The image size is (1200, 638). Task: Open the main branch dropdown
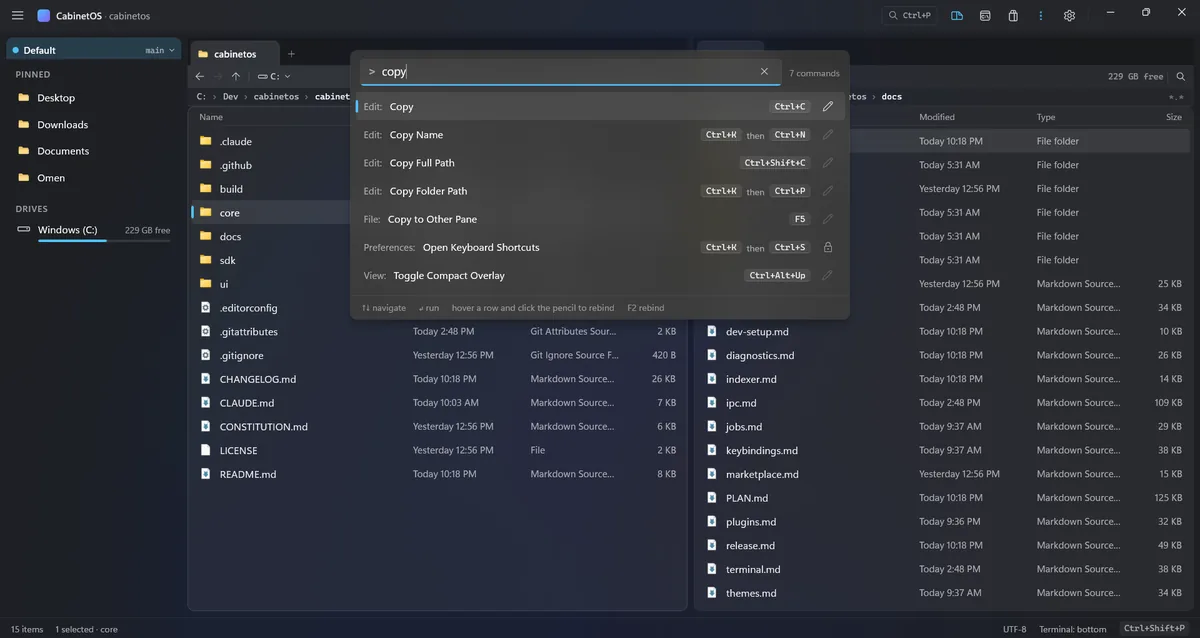(x=160, y=50)
